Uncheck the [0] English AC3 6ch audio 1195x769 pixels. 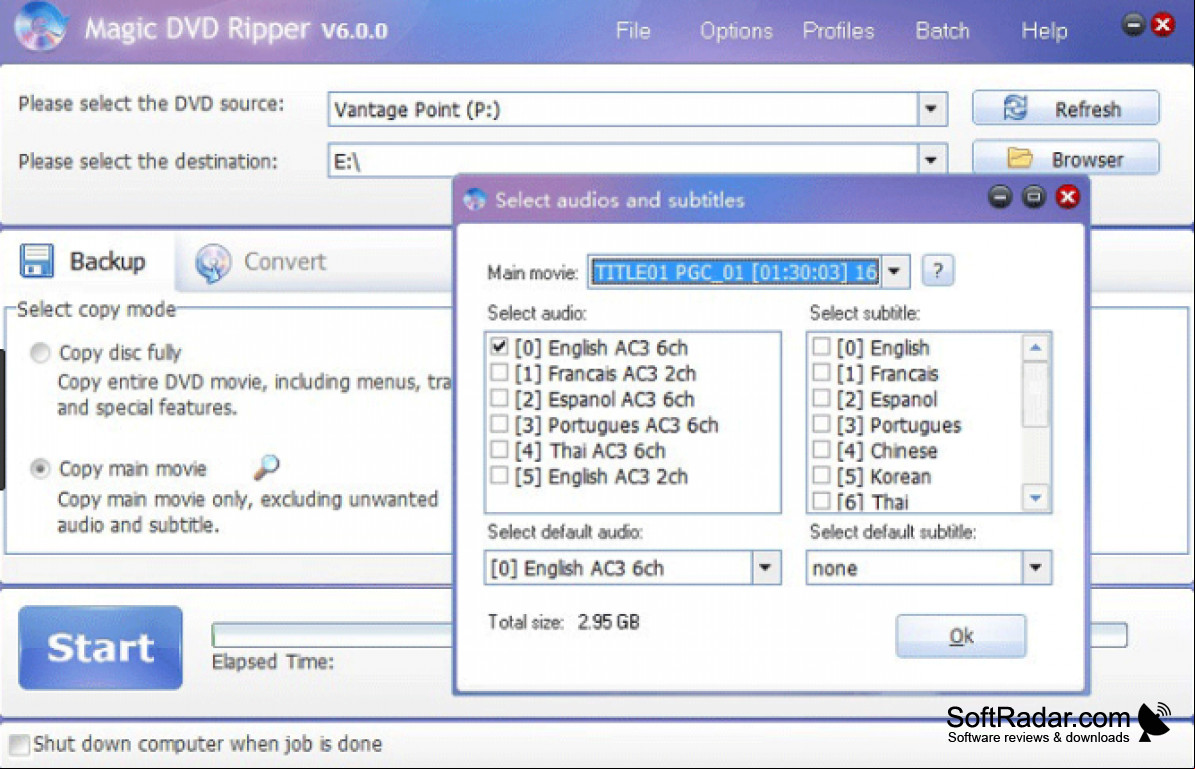pos(499,347)
